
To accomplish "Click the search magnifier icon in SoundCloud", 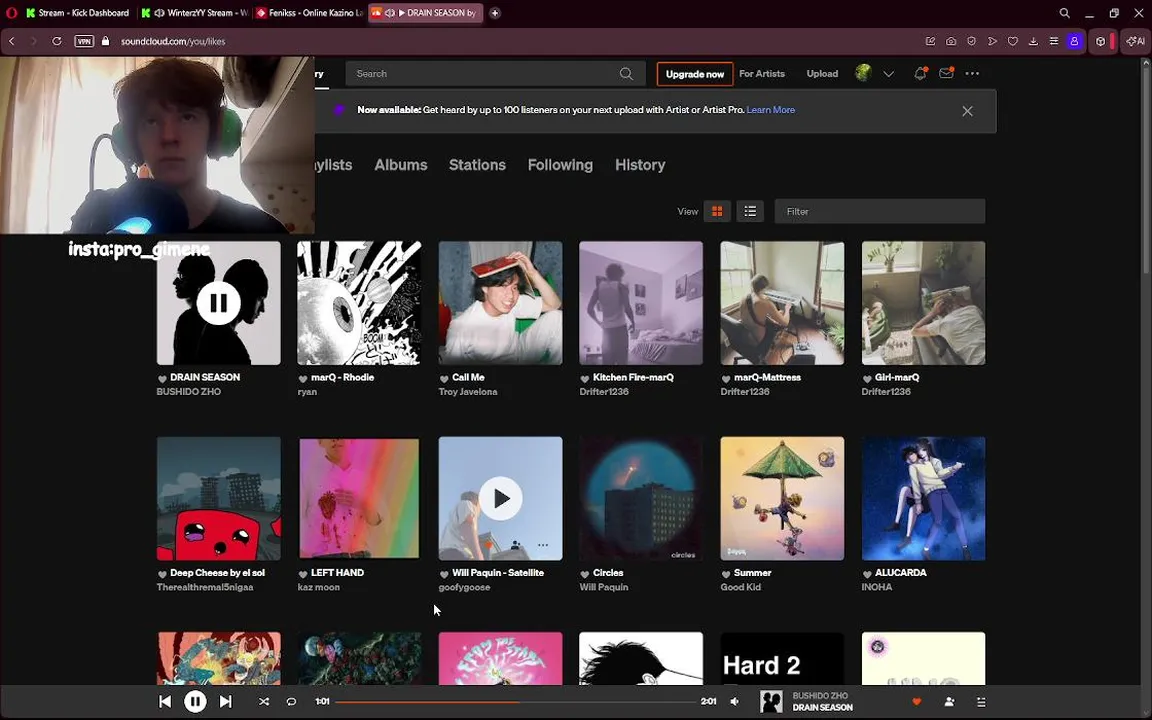I will pyautogui.click(x=626, y=73).
